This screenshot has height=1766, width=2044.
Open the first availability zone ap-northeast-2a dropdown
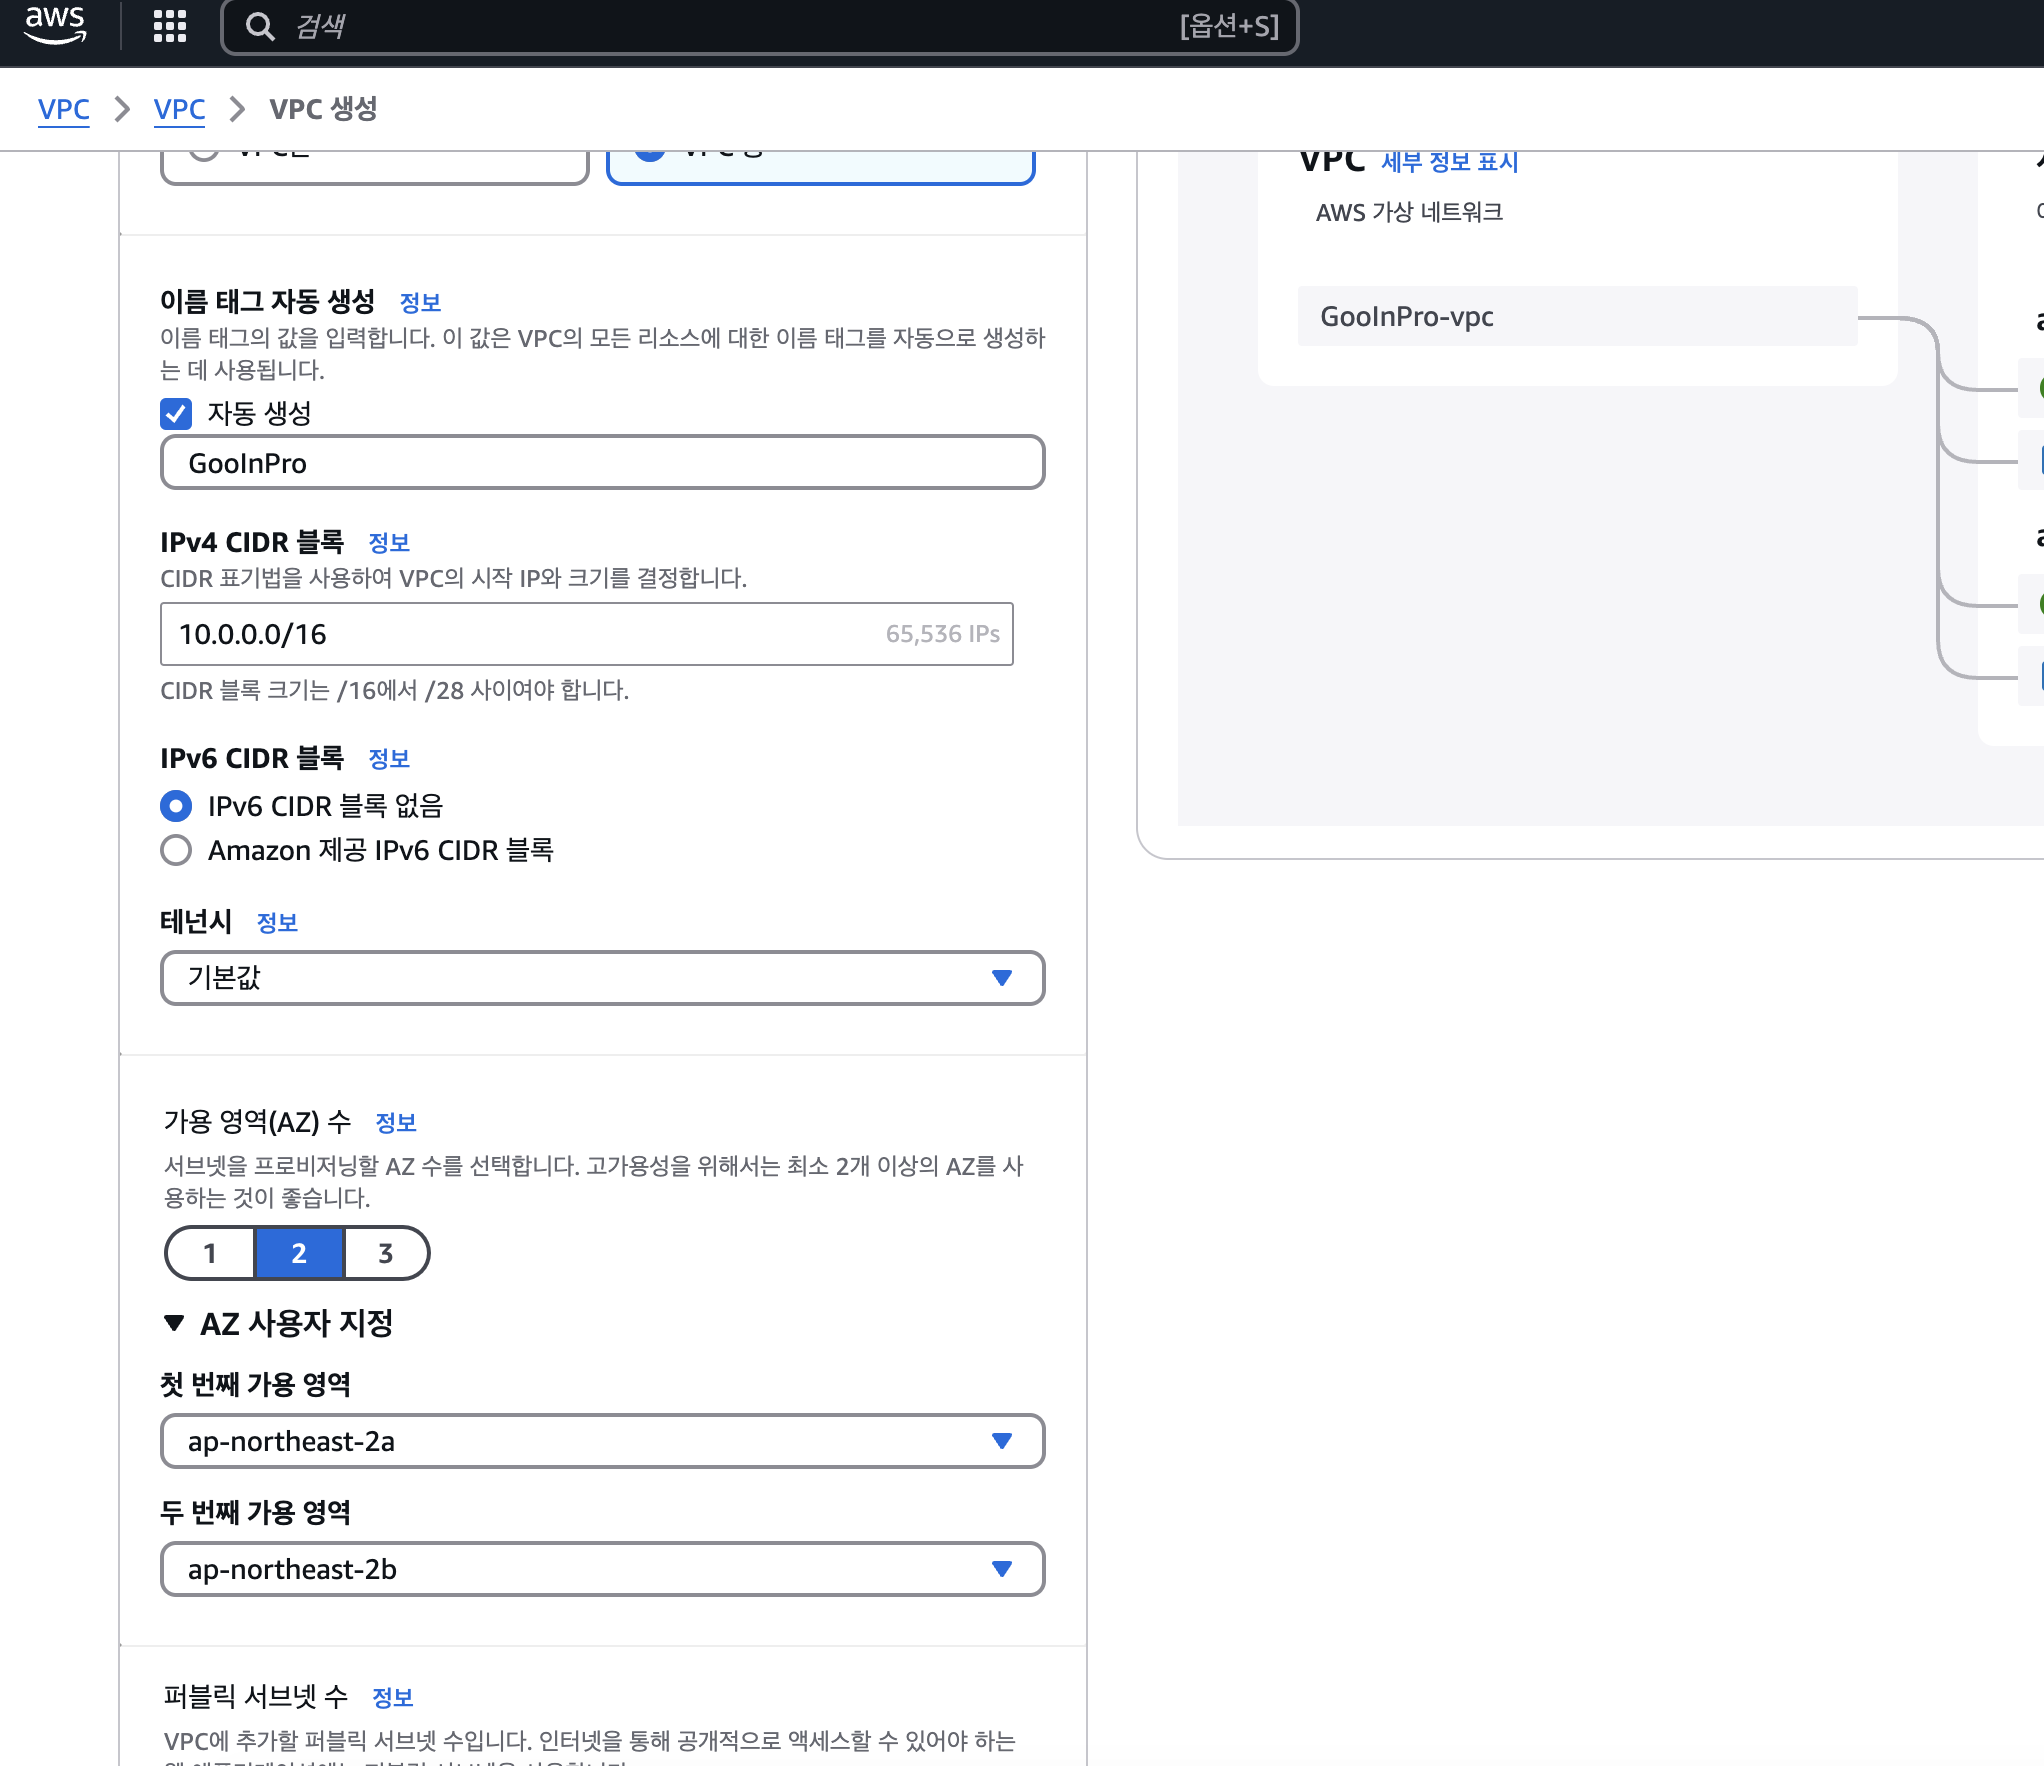(x=602, y=1441)
